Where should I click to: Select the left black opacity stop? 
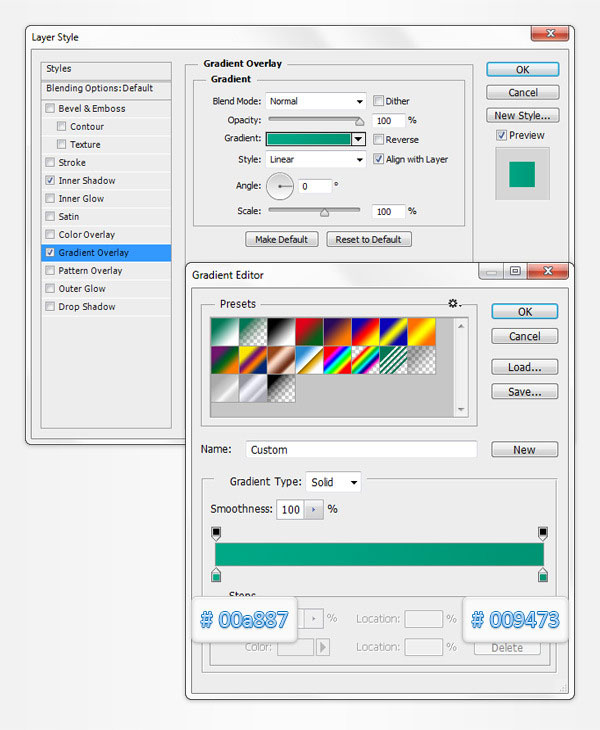tap(216, 533)
